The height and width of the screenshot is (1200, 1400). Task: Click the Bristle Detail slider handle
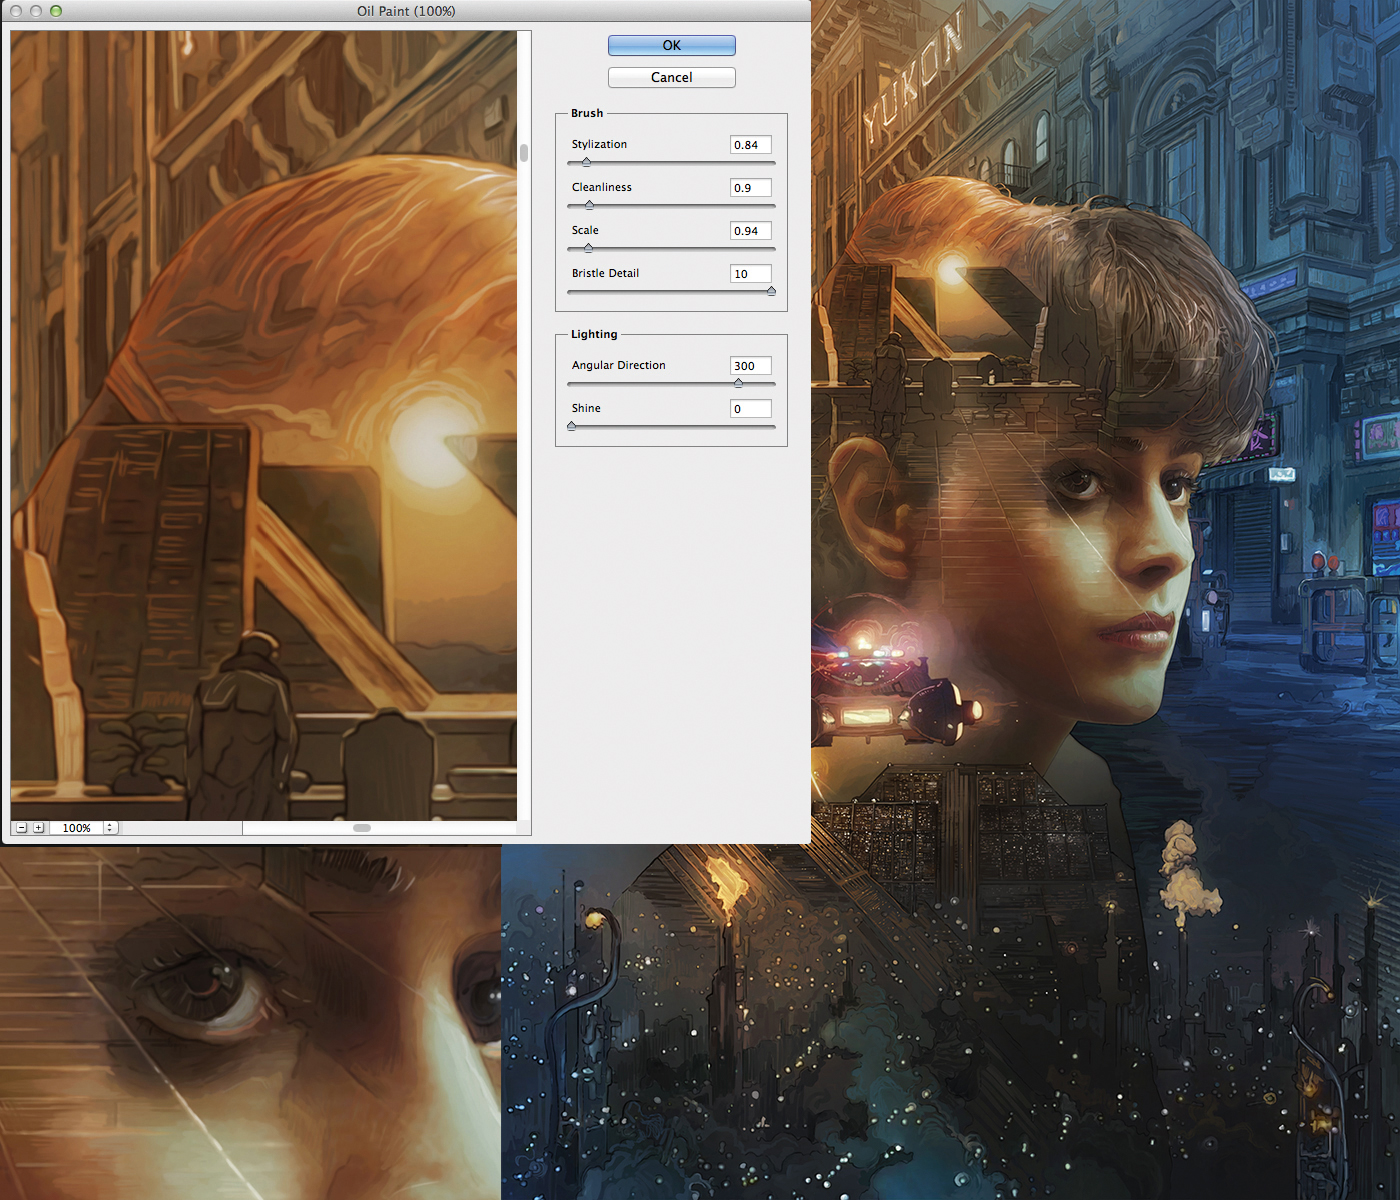(771, 291)
